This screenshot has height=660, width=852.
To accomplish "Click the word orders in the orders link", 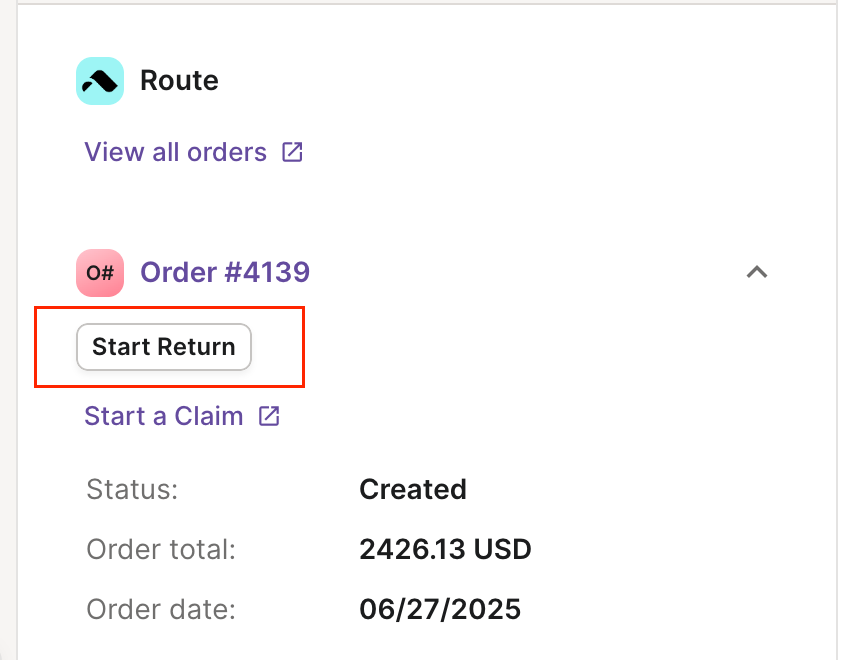I will 227,152.
